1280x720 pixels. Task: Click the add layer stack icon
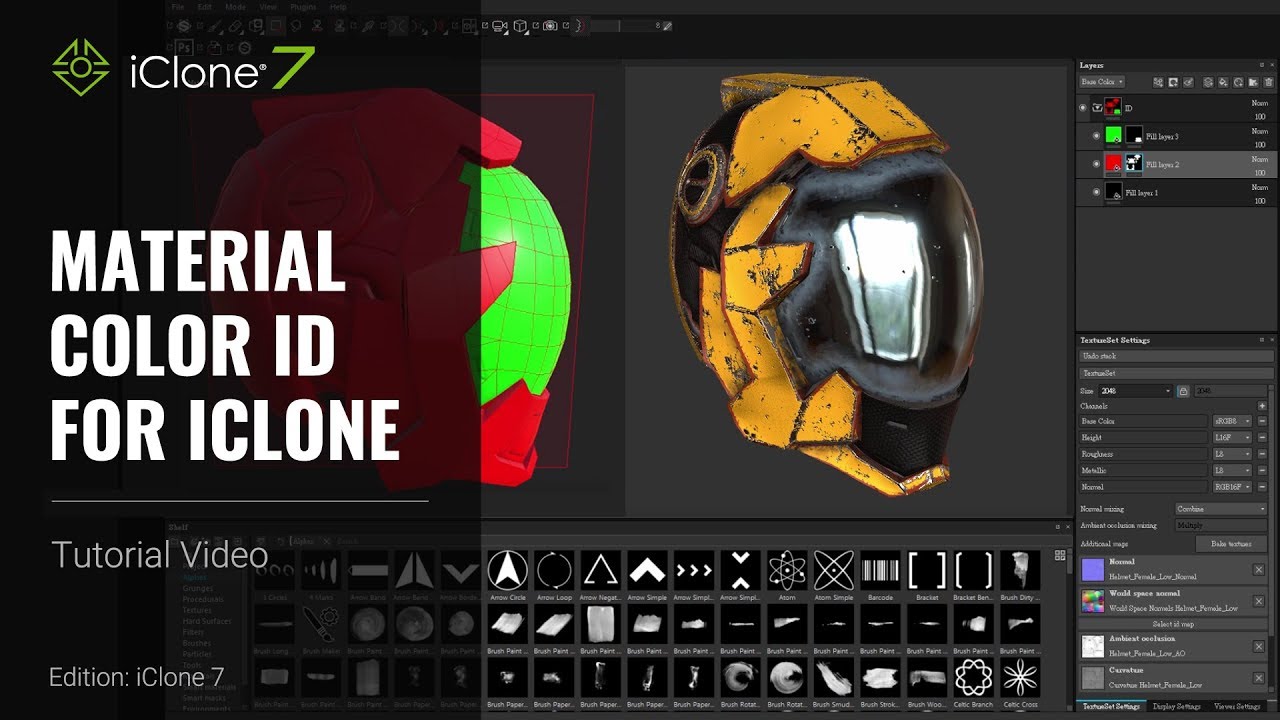click(1208, 82)
